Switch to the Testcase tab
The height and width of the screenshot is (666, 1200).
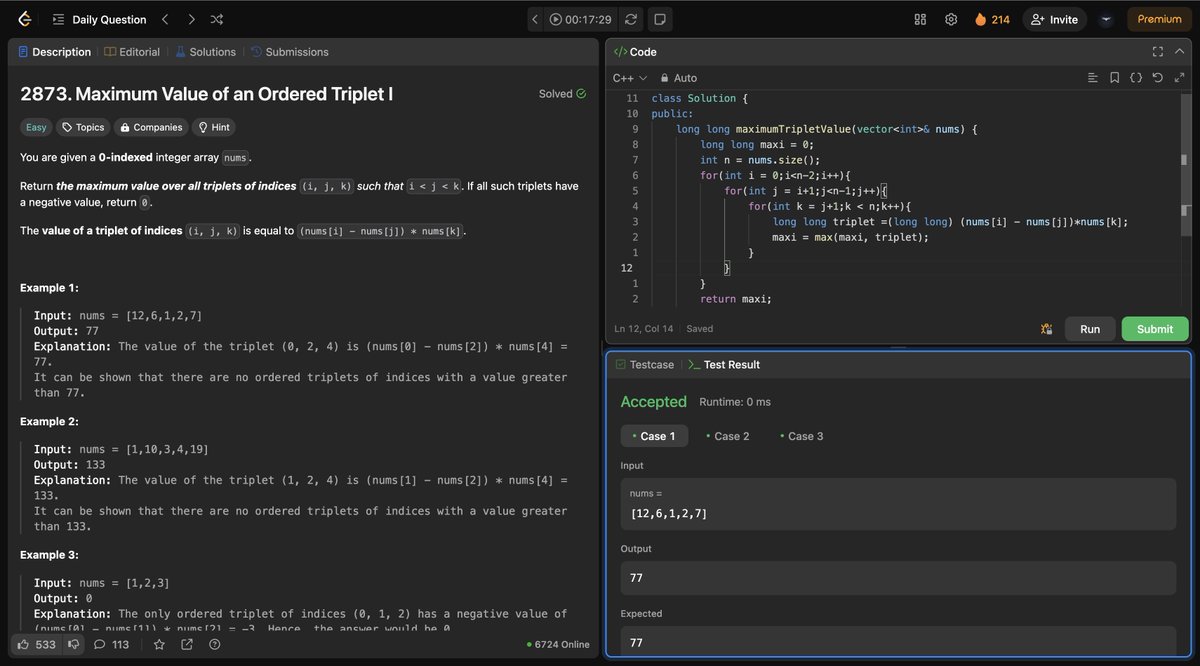pyautogui.click(x=645, y=365)
